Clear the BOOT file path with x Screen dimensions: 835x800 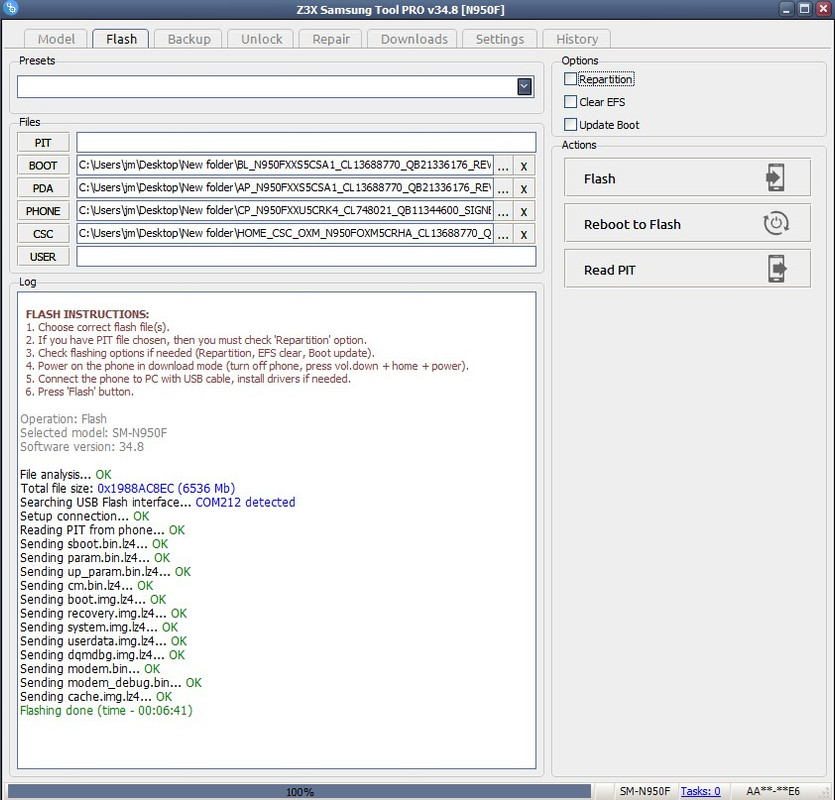point(524,166)
